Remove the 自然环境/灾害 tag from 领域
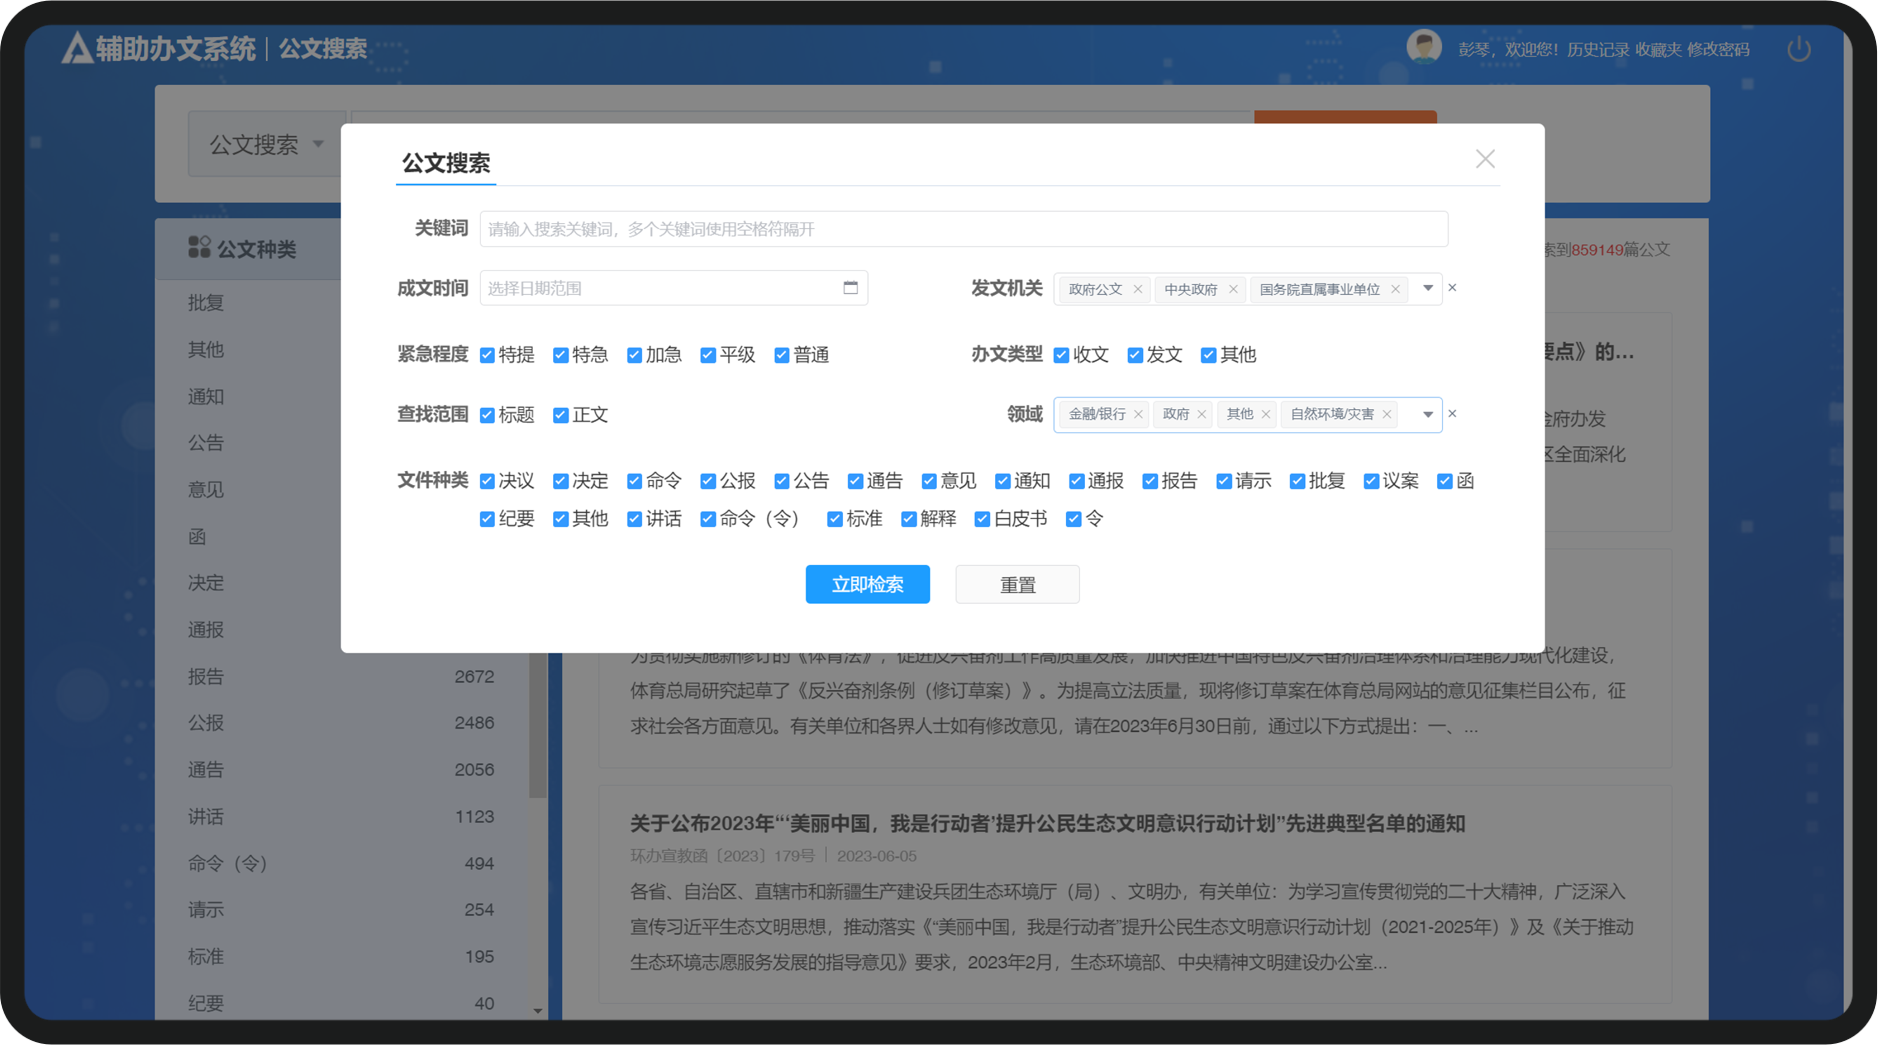This screenshot has height=1045, width=1878. pyautogui.click(x=1387, y=414)
